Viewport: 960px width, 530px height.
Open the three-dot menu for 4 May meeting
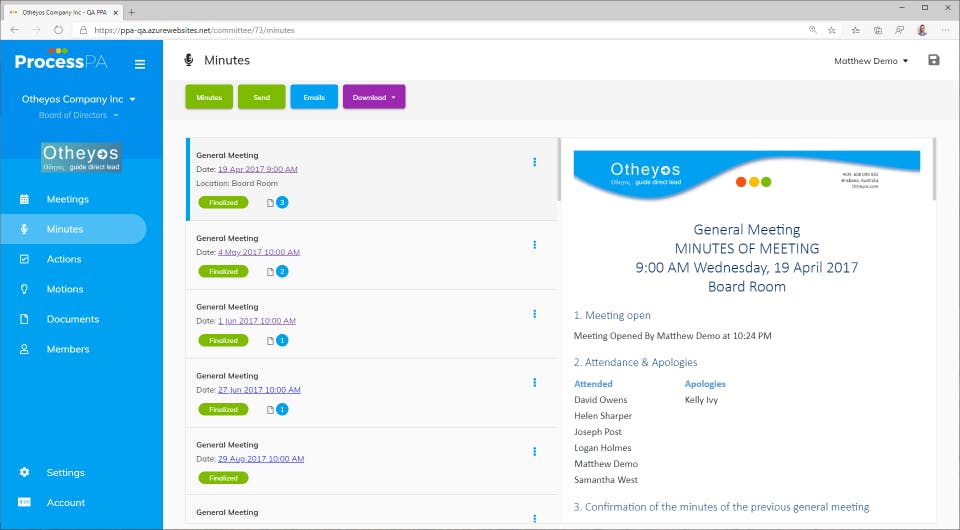(534, 245)
